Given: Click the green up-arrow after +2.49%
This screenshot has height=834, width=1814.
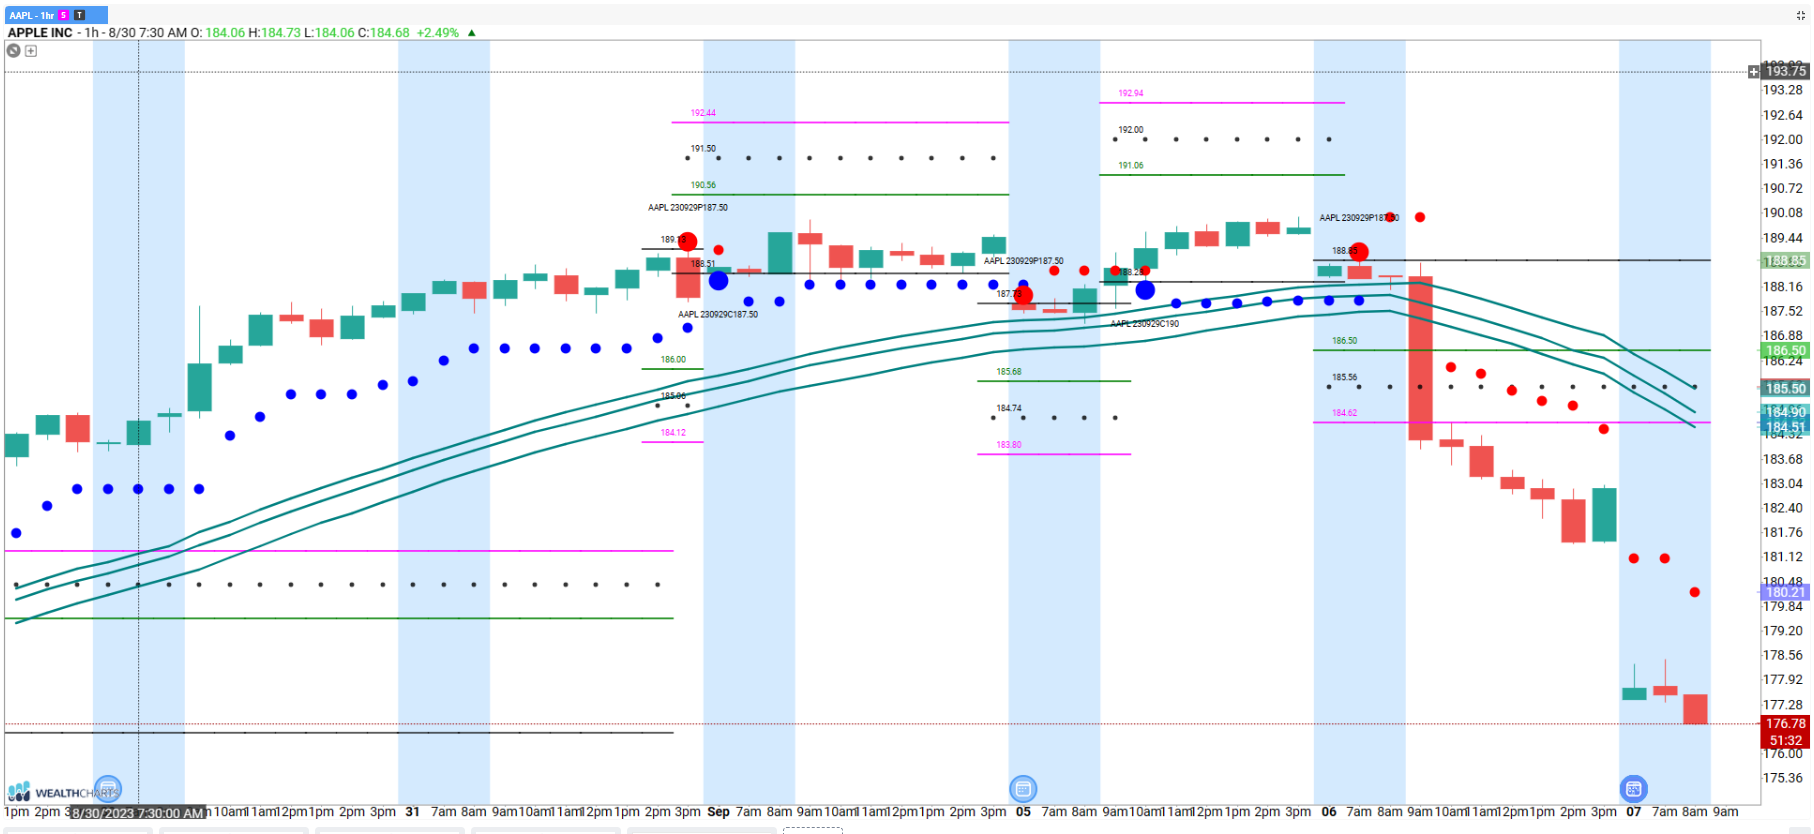Looking at the screenshot, I should pyautogui.click(x=472, y=33).
